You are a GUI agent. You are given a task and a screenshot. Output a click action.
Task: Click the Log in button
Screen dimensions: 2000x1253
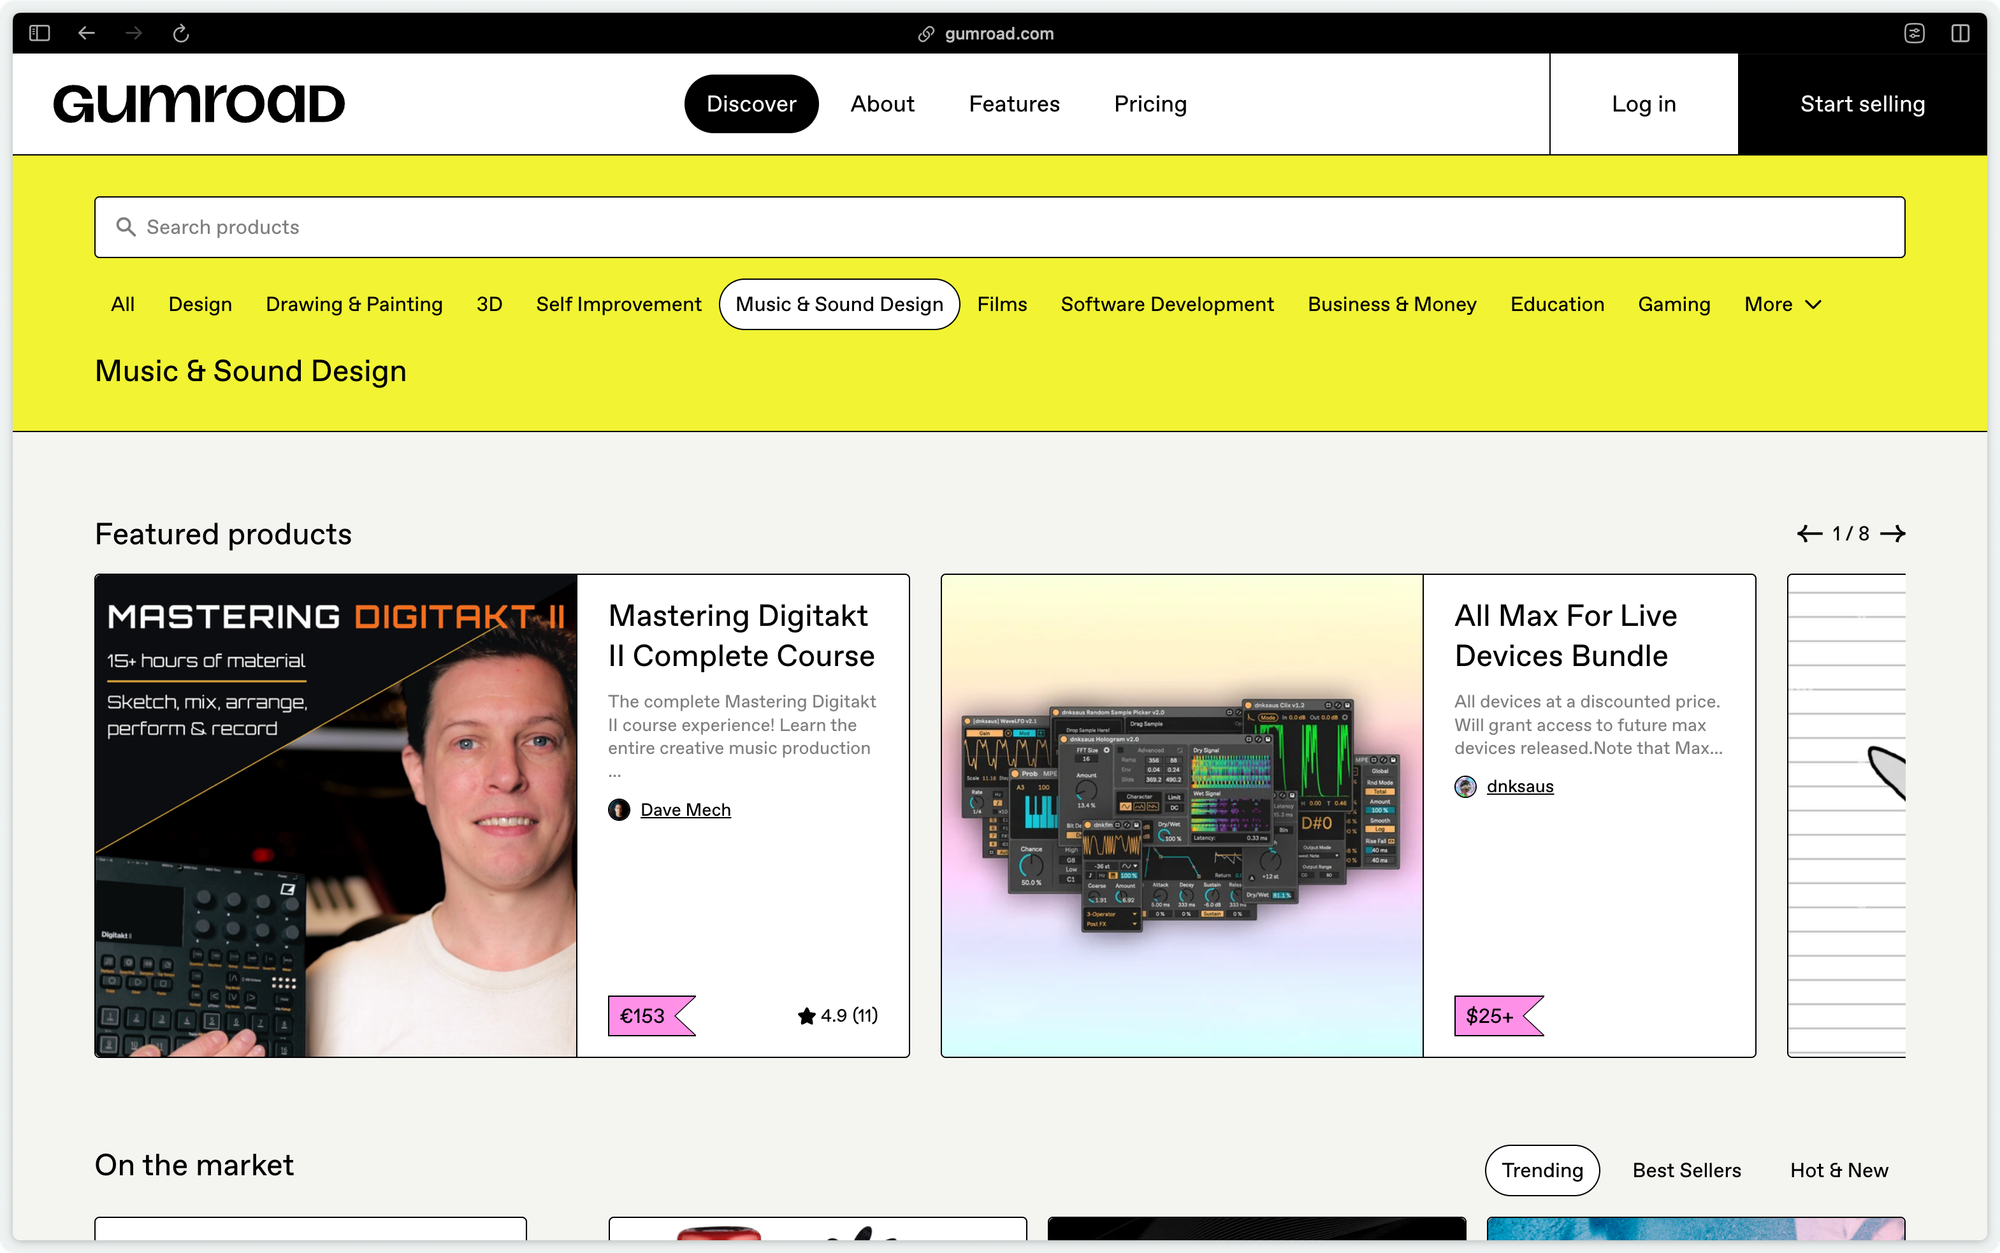(x=1644, y=104)
